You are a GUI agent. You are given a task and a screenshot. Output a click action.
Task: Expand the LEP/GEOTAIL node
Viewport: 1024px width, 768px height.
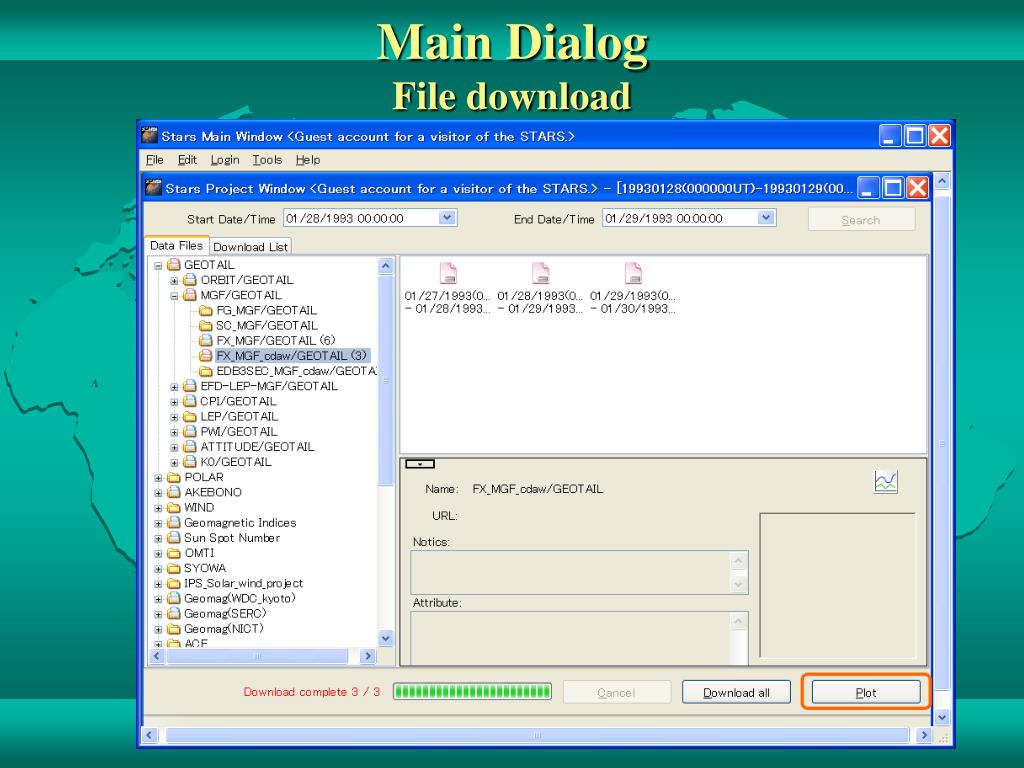click(x=174, y=417)
